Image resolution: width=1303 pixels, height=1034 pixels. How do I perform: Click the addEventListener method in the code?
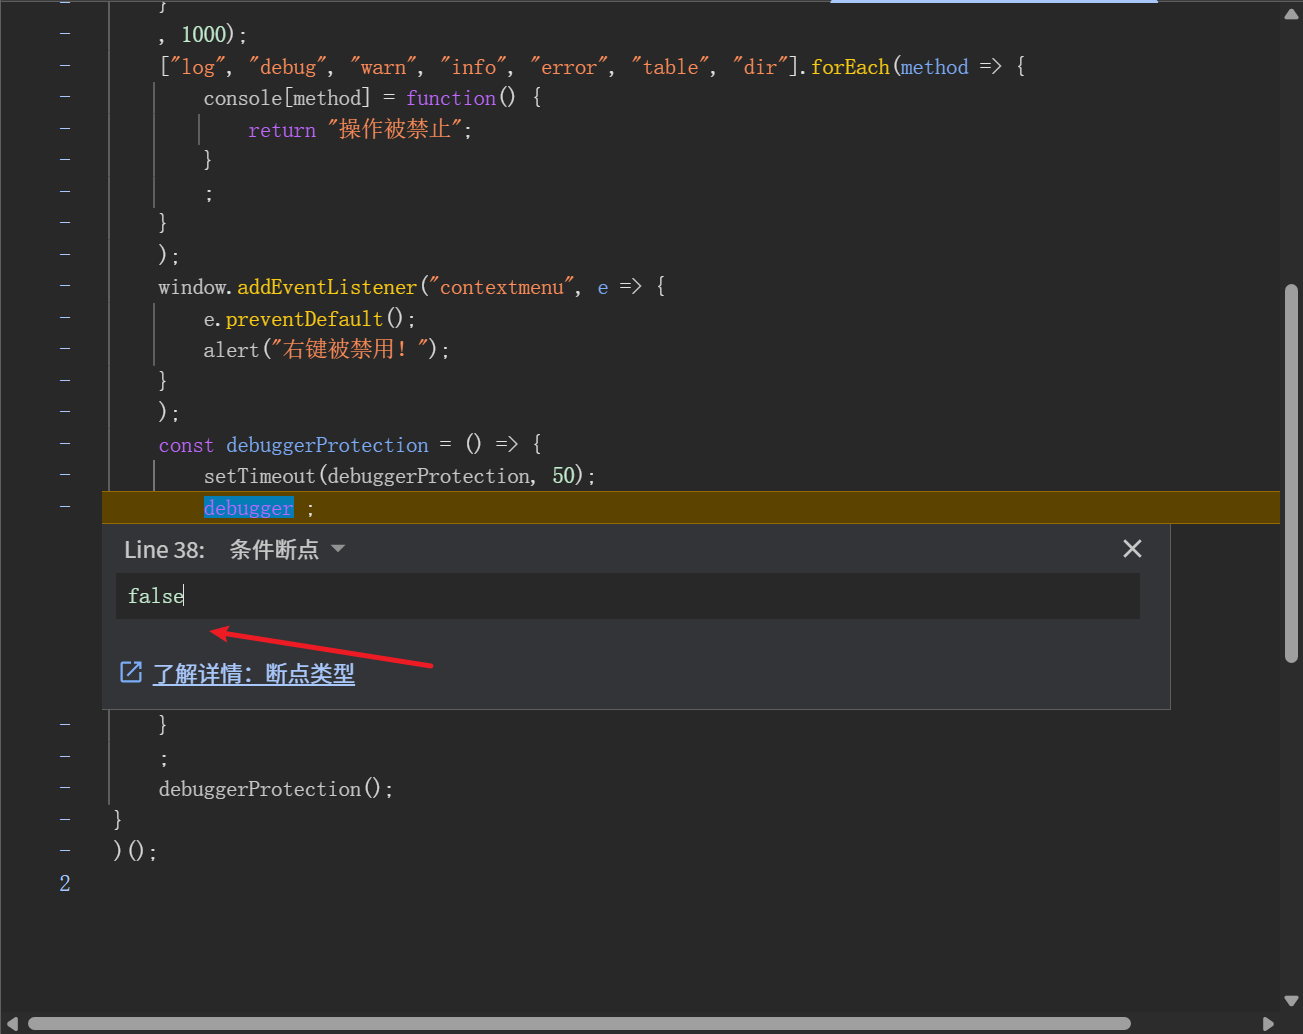point(327,287)
